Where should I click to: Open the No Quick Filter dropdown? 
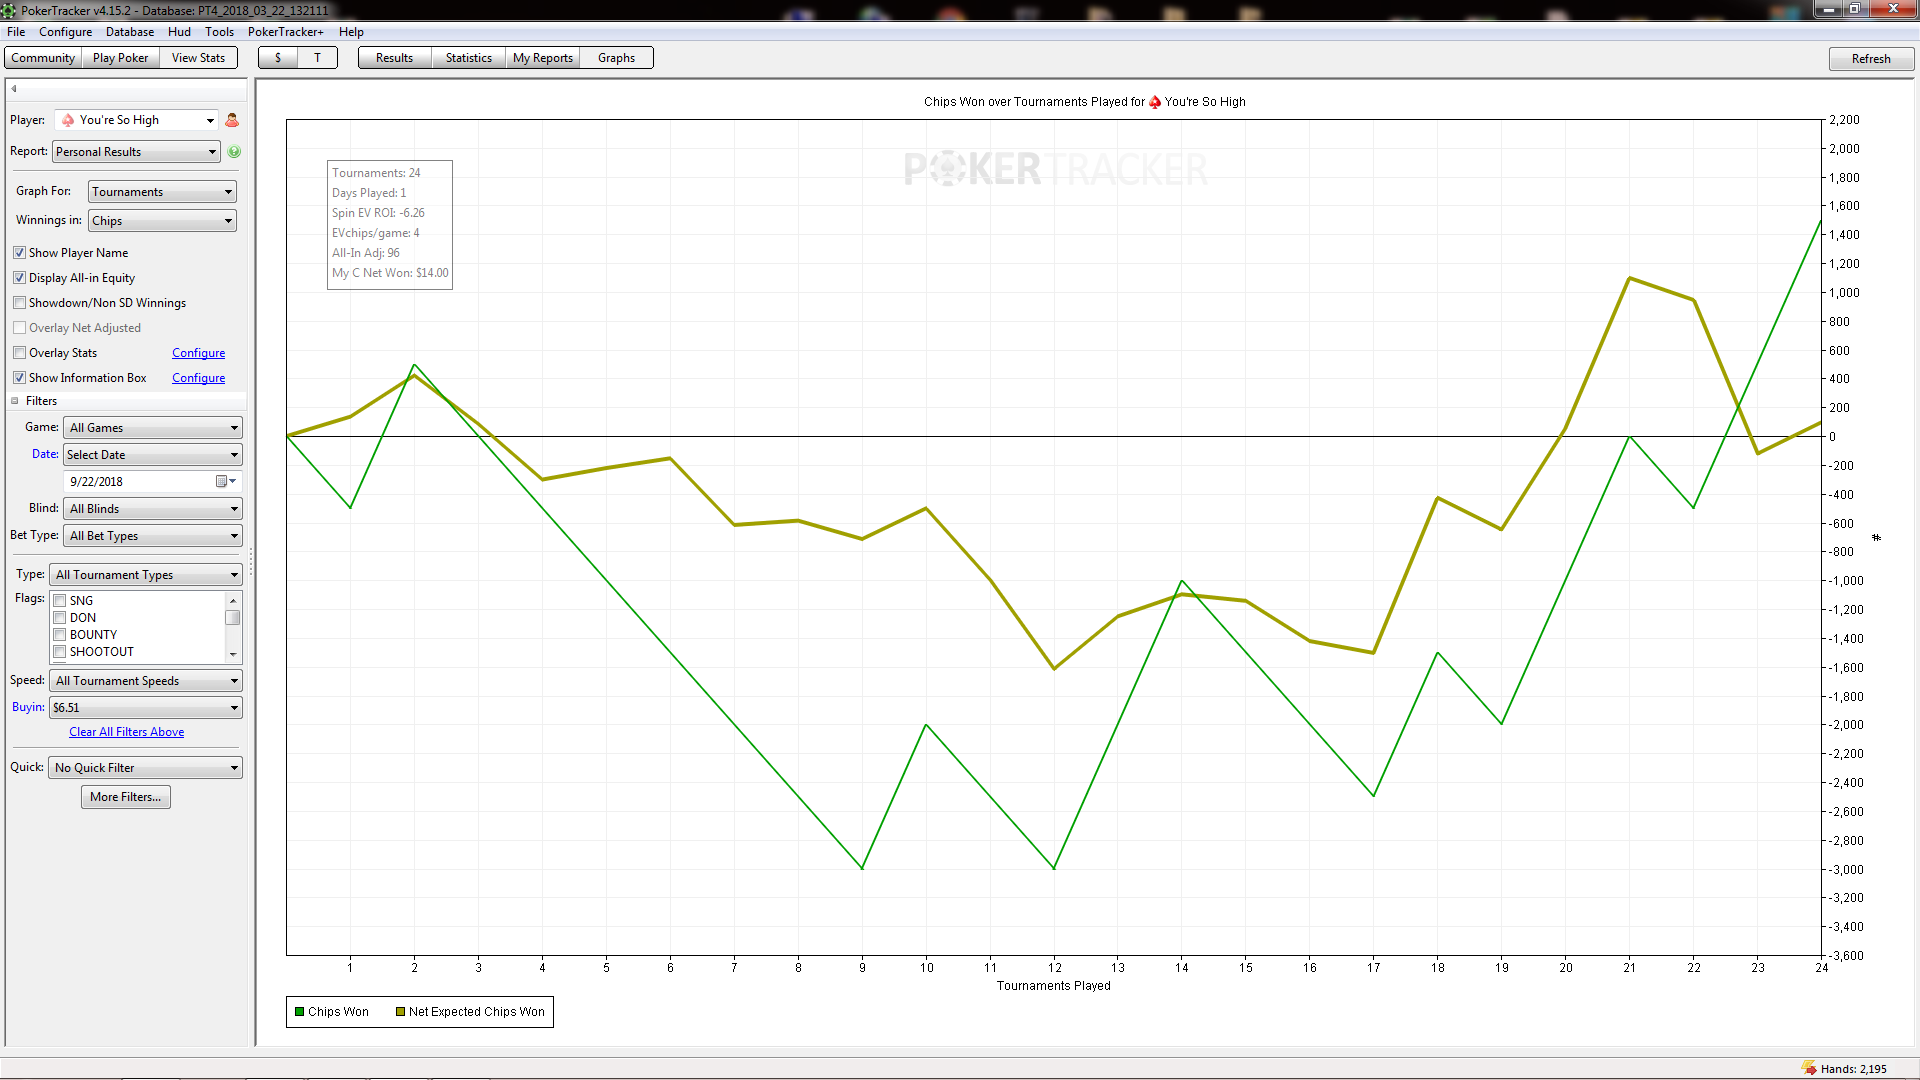(x=146, y=768)
